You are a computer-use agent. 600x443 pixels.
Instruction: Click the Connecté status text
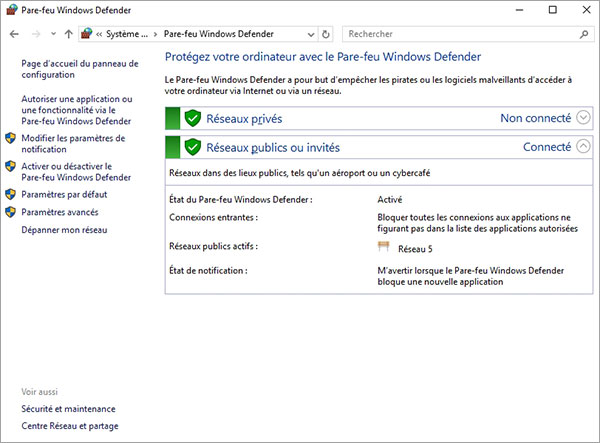click(547, 147)
